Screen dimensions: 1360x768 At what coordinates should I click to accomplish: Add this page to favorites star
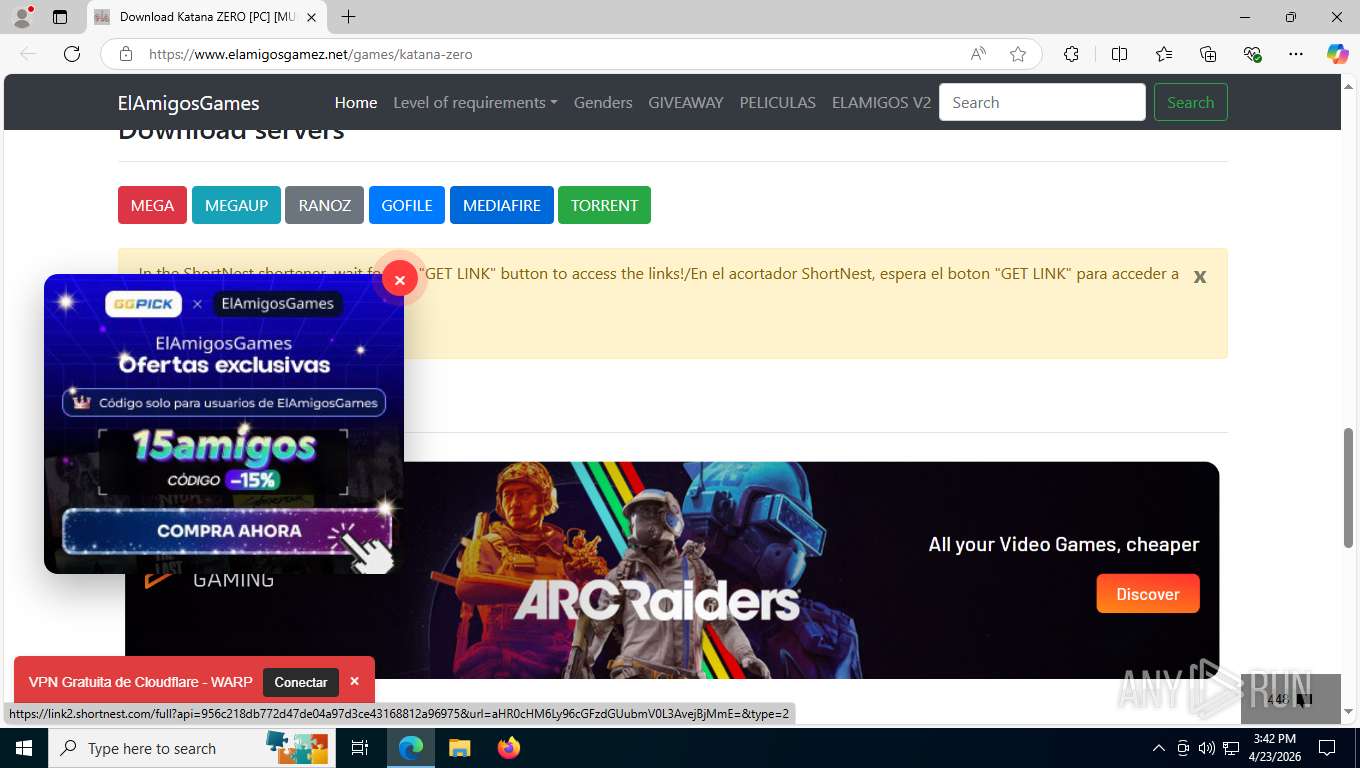(x=1018, y=54)
